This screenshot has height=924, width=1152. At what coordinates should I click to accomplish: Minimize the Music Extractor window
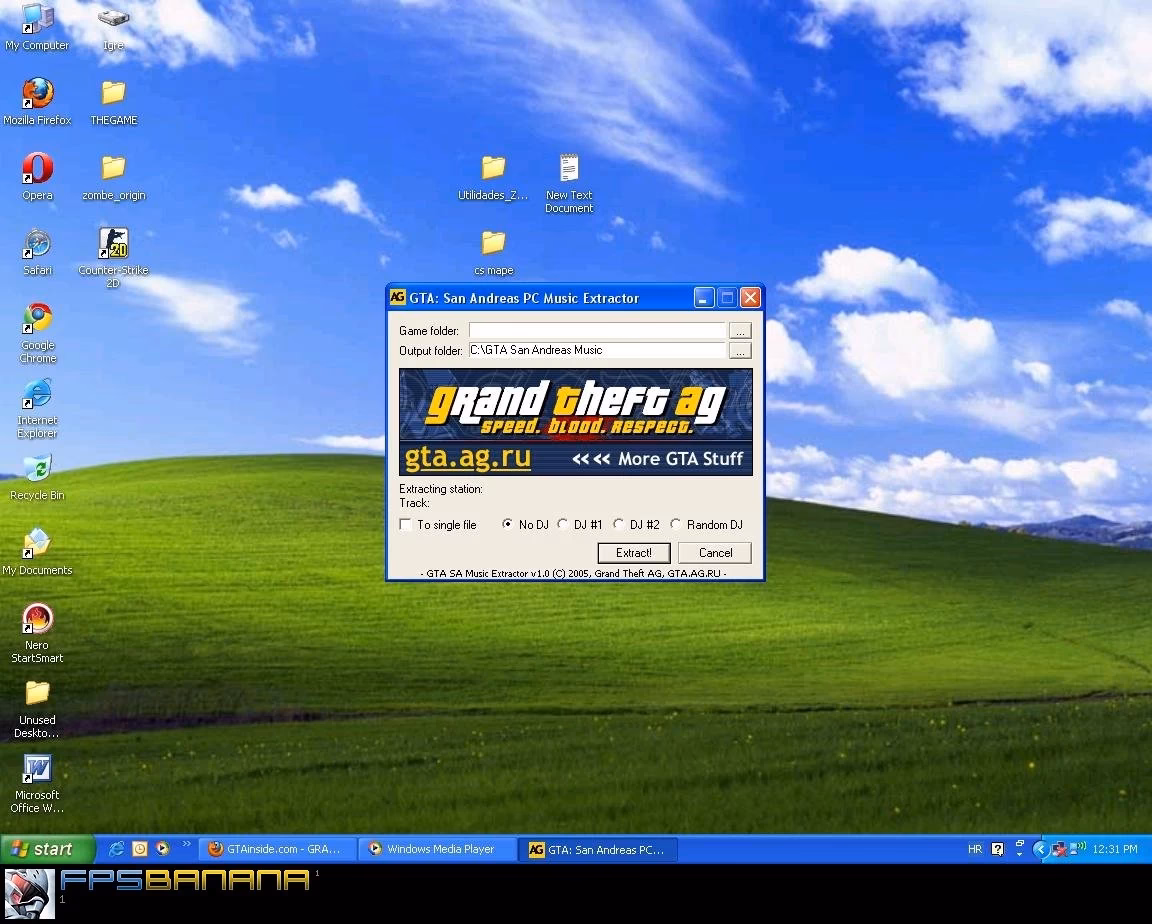[x=703, y=297]
